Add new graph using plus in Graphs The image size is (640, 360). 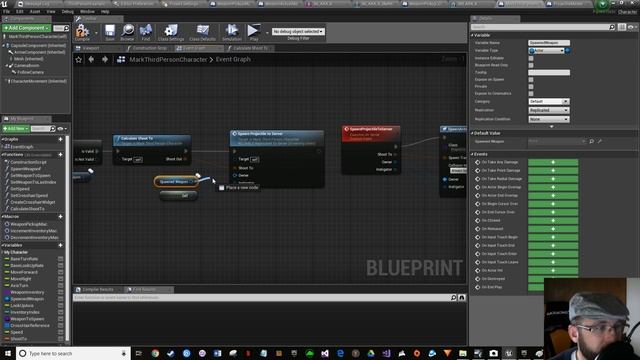[60, 139]
